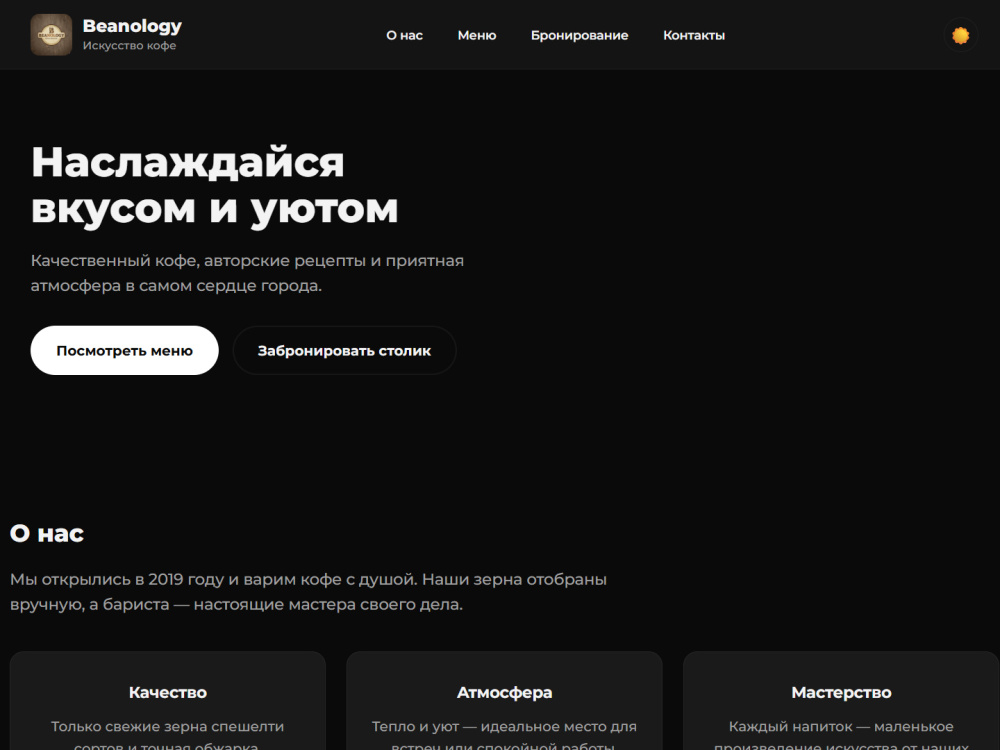This screenshot has width=1000, height=750.
Task: Click the hero subtitle starting "Качественный кофе"
Action: point(247,273)
